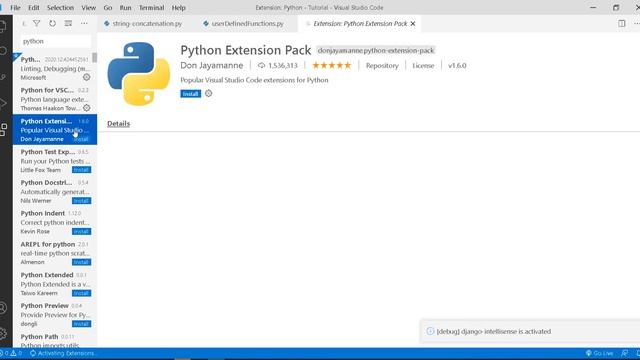Install Python Extension Pack from details page
This screenshot has width=640, height=360.
coord(190,94)
